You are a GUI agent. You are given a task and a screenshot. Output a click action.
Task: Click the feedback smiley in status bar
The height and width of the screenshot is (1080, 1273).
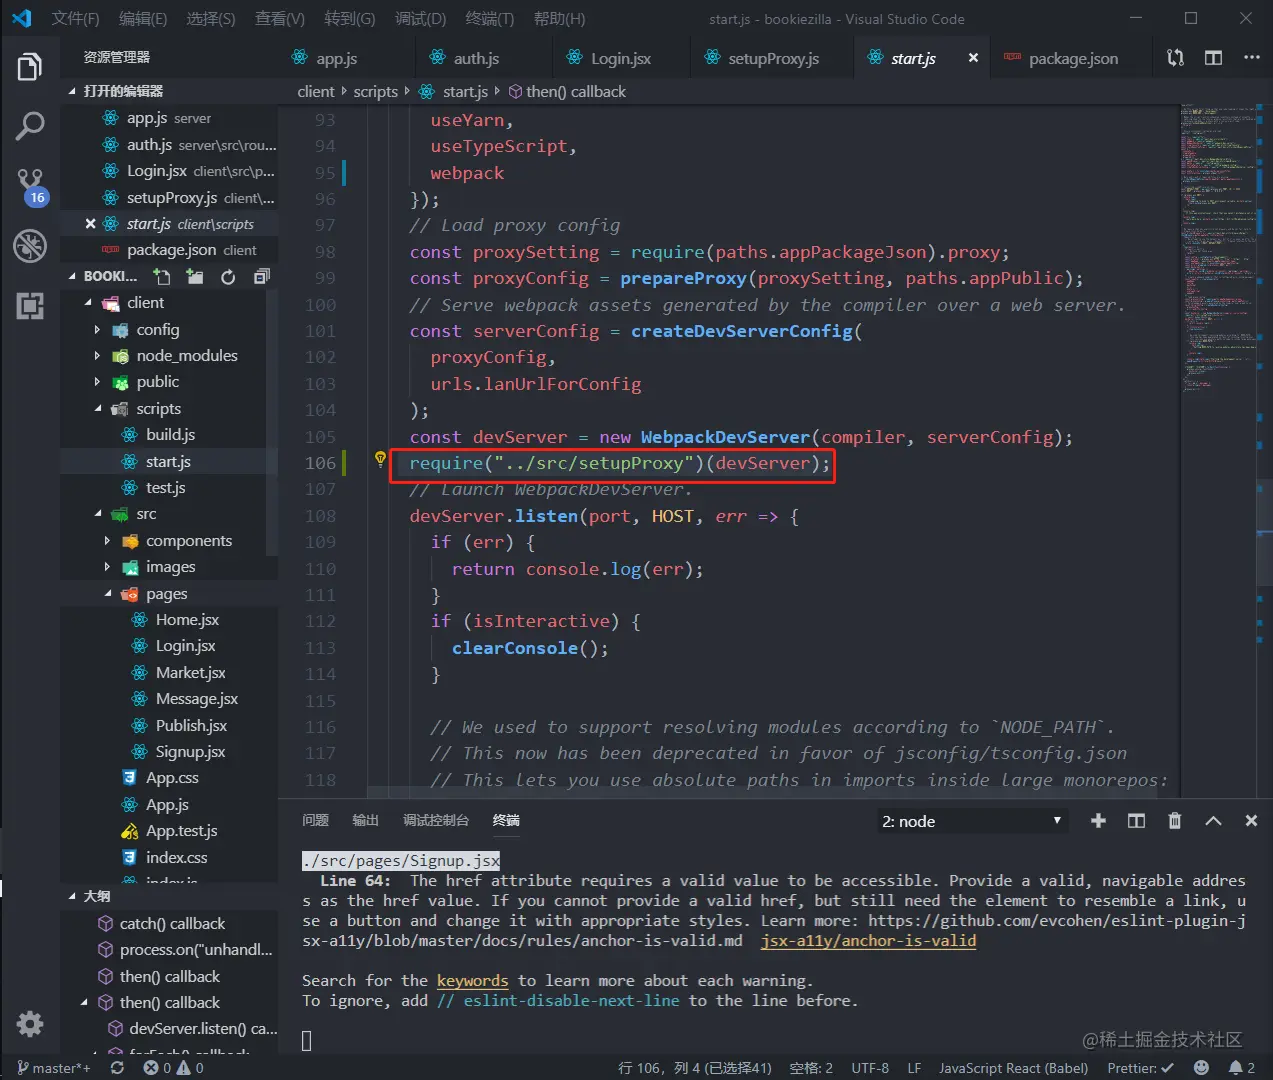[x=1201, y=1068]
